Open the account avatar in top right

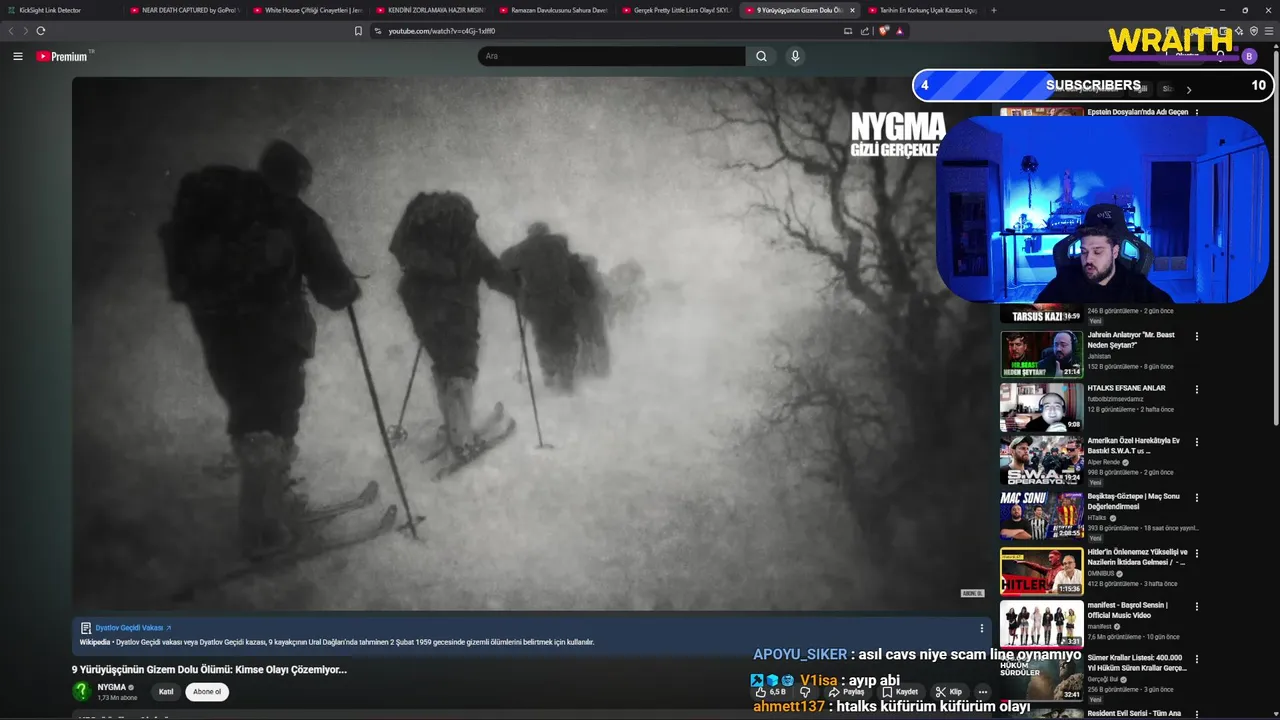click(1248, 56)
